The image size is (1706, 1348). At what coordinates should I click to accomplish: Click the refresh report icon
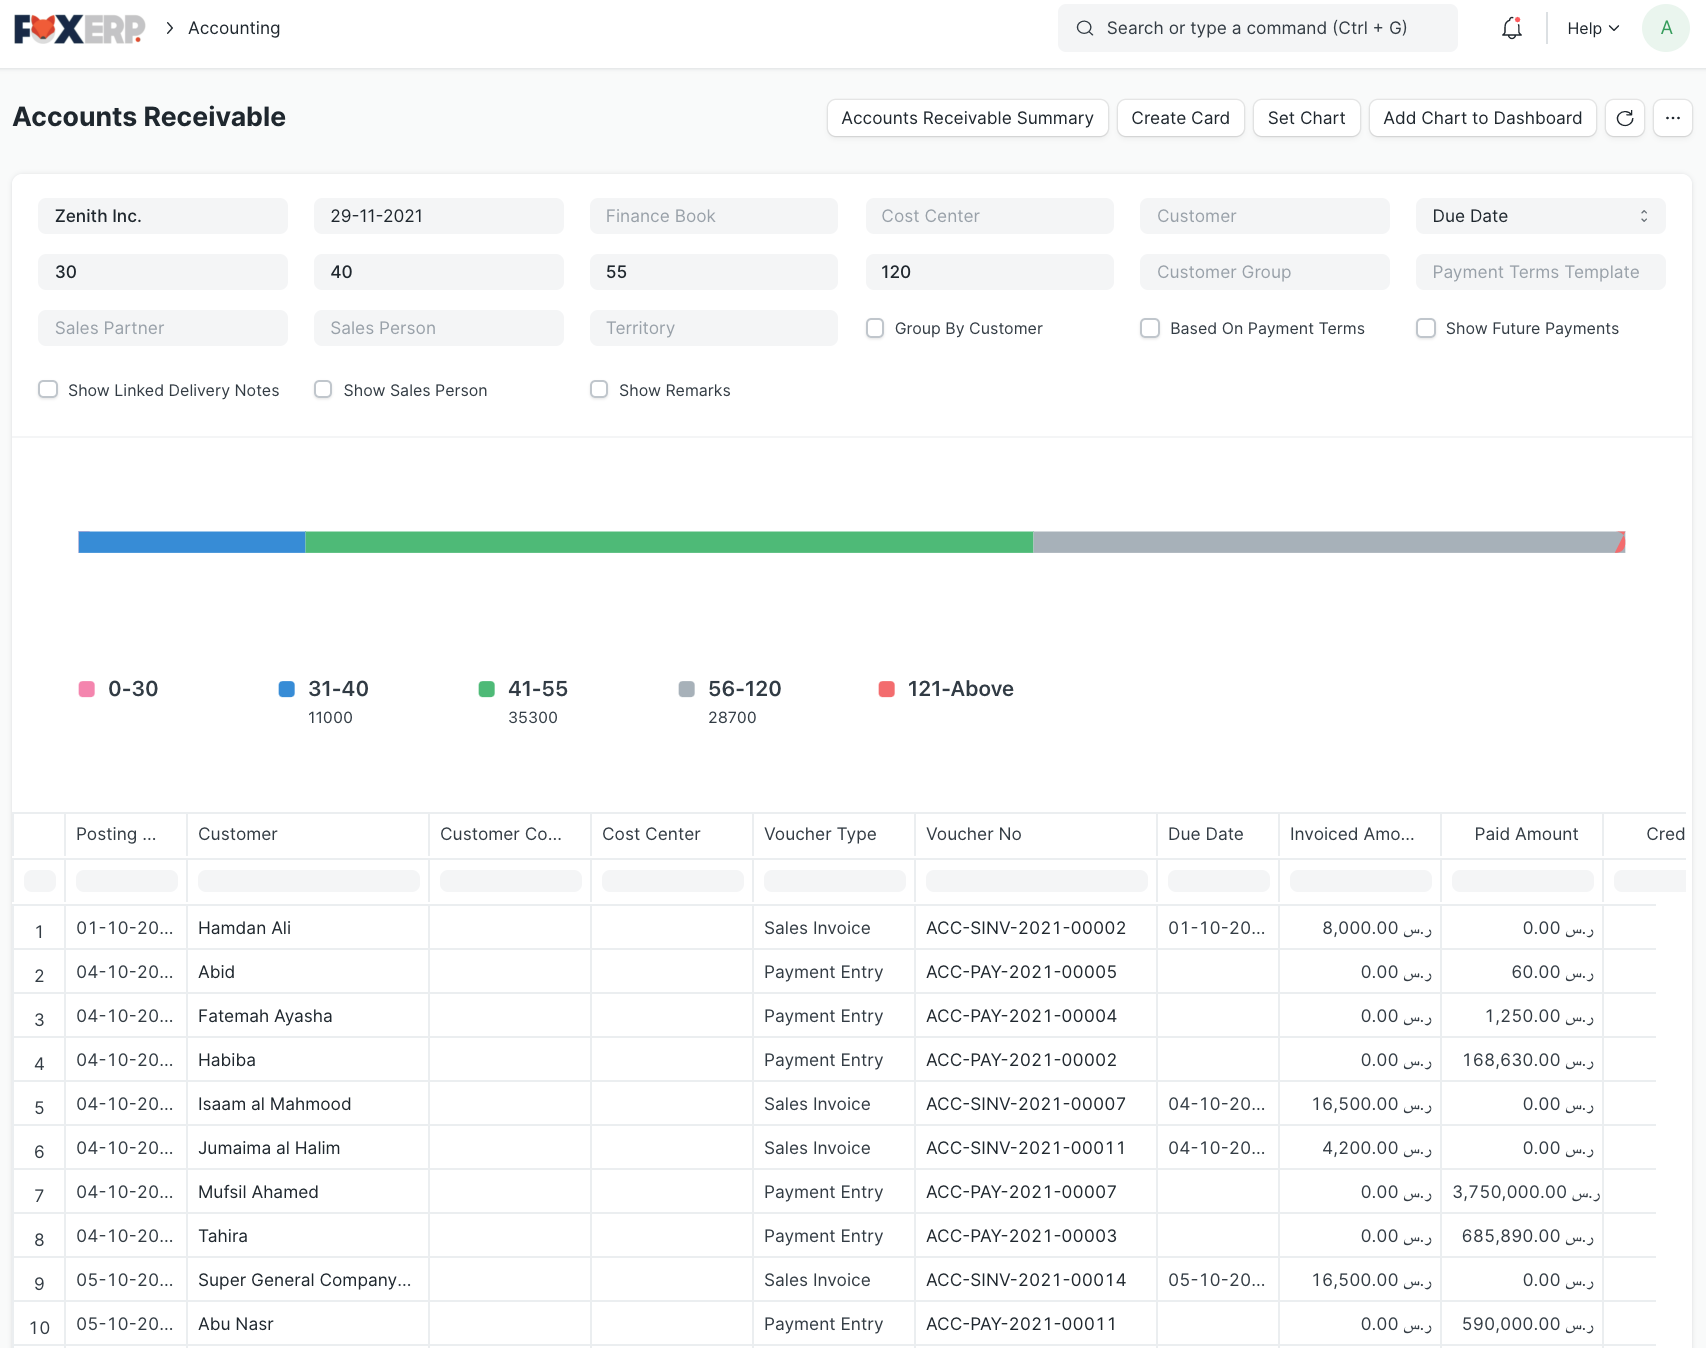pos(1624,118)
